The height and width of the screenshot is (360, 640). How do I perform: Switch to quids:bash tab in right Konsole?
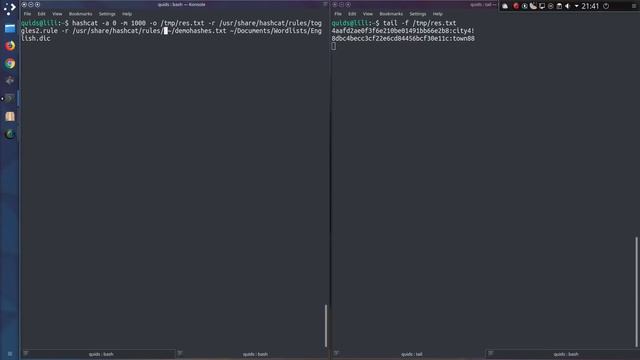pyautogui.click(x=563, y=354)
